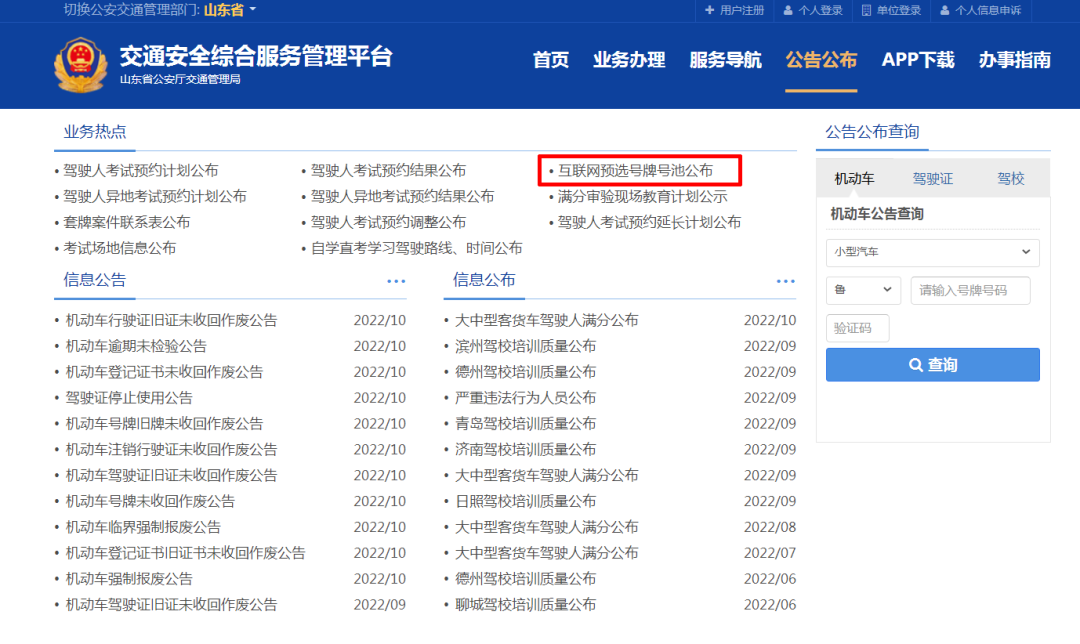Select the 机动车 query tab

tap(854, 179)
